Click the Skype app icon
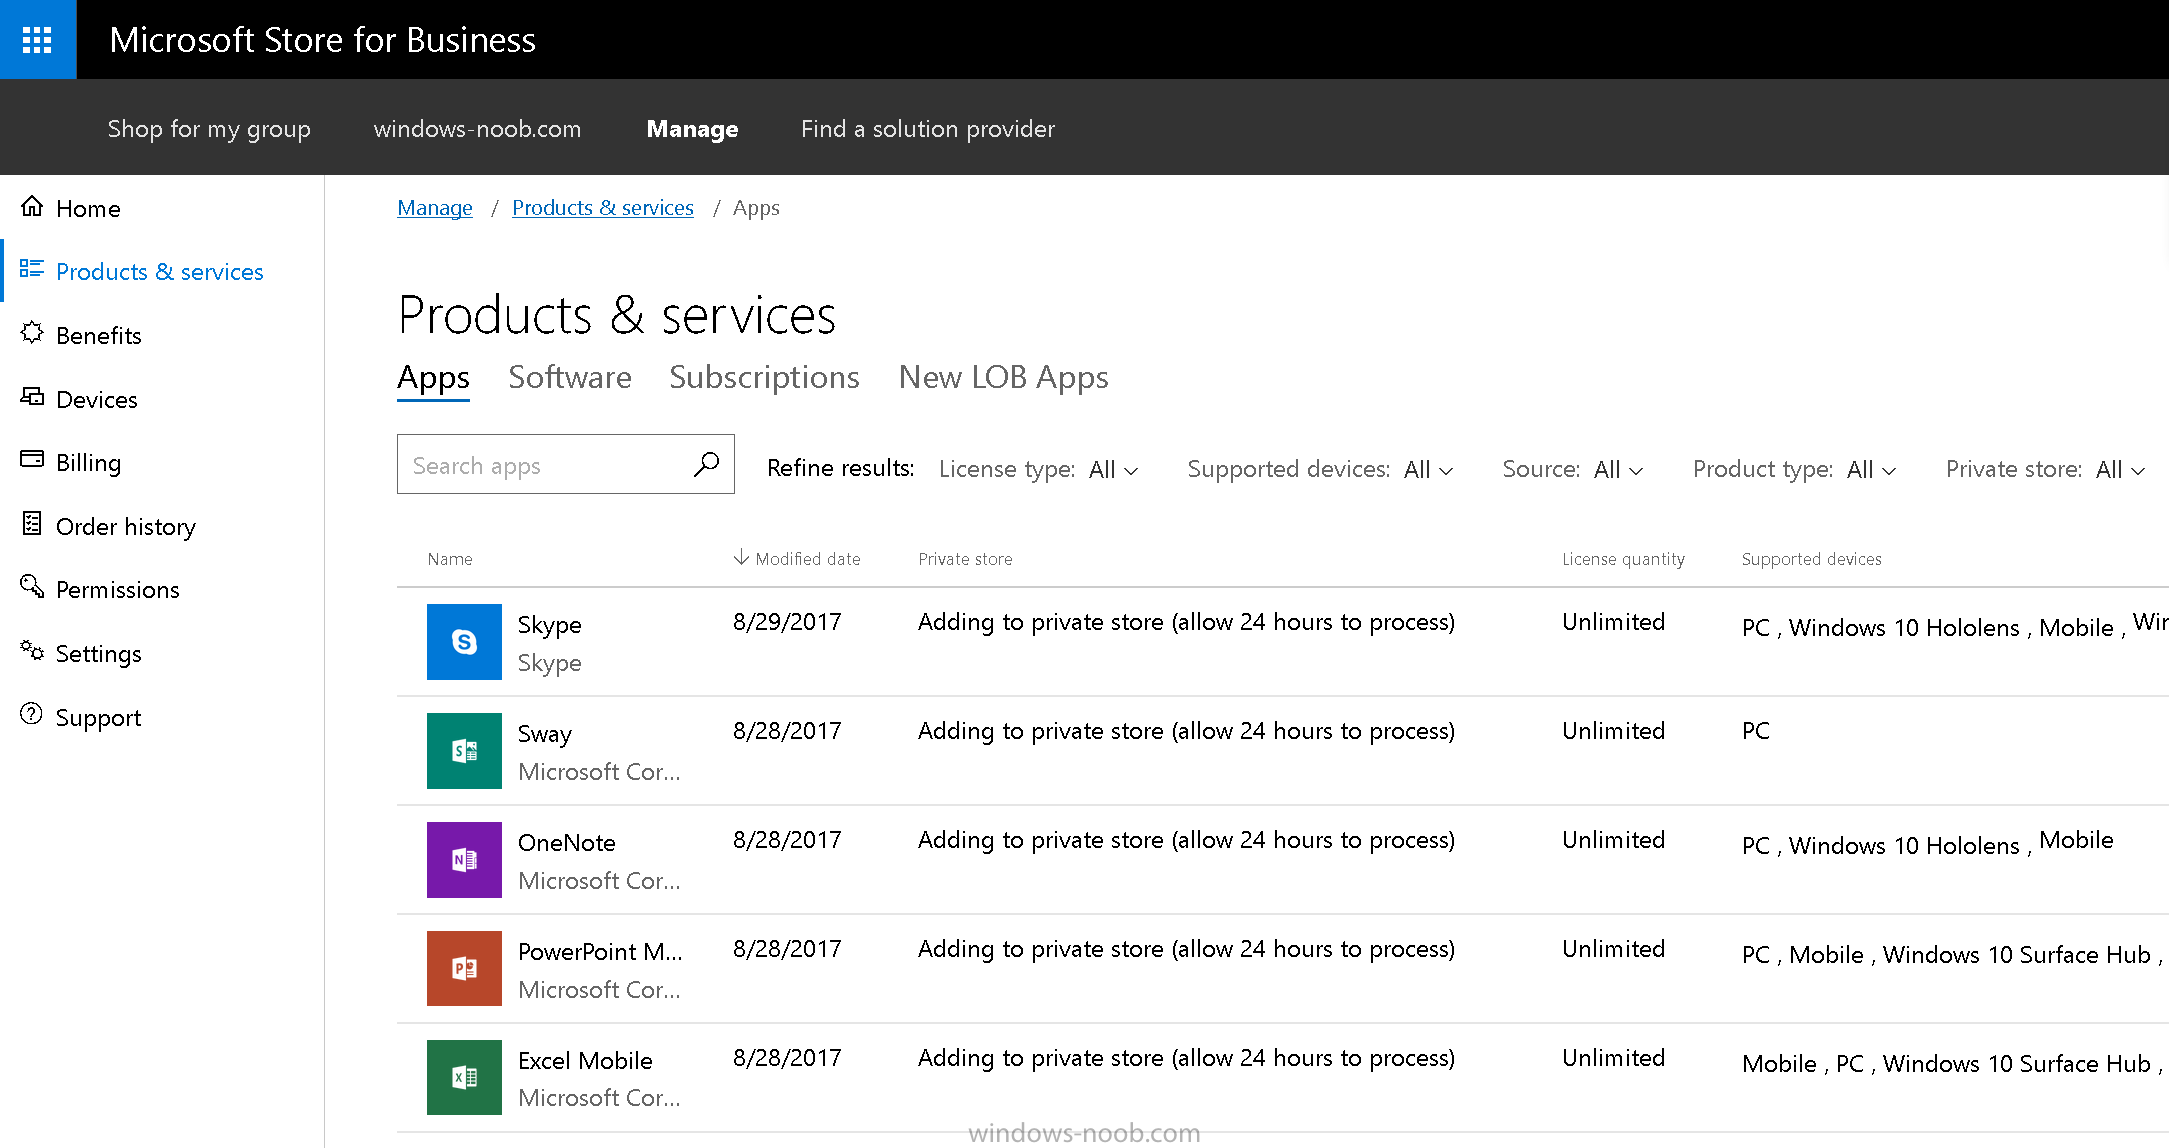 coord(464,642)
